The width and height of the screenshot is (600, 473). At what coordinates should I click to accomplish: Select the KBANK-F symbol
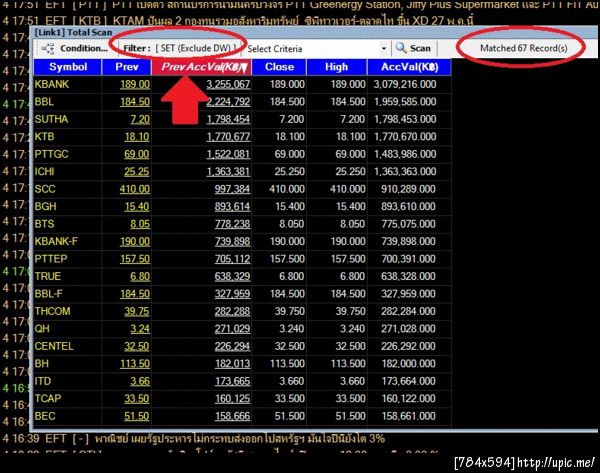[x=56, y=241]
